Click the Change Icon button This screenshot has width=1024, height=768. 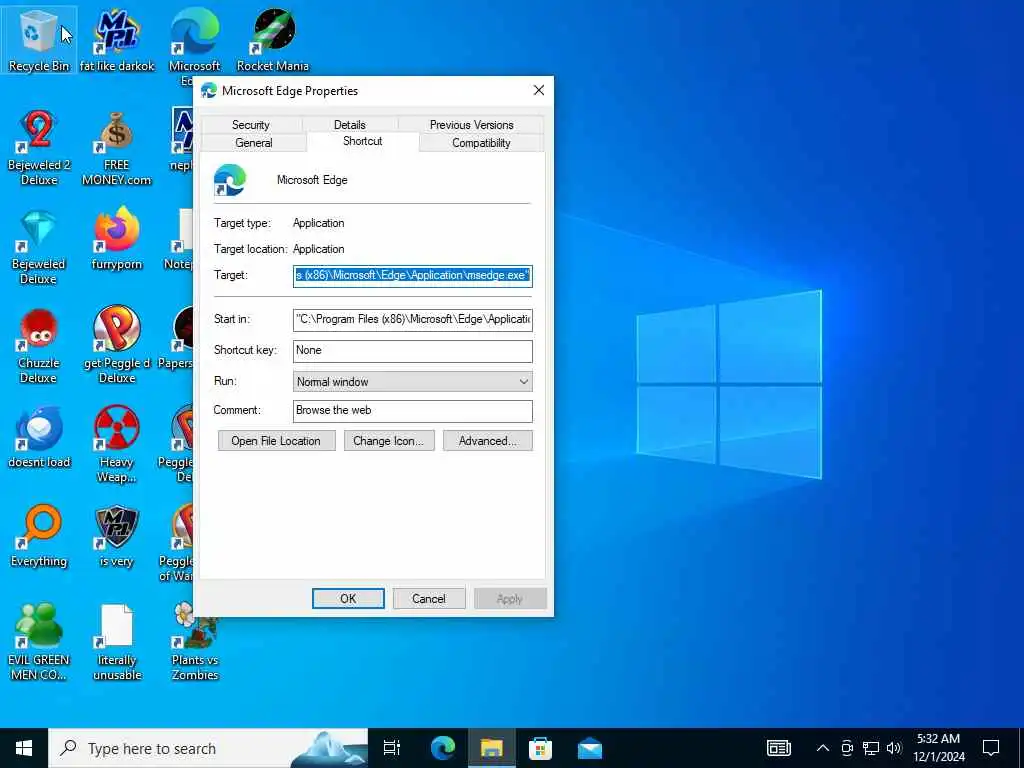(x=389, y=441)
